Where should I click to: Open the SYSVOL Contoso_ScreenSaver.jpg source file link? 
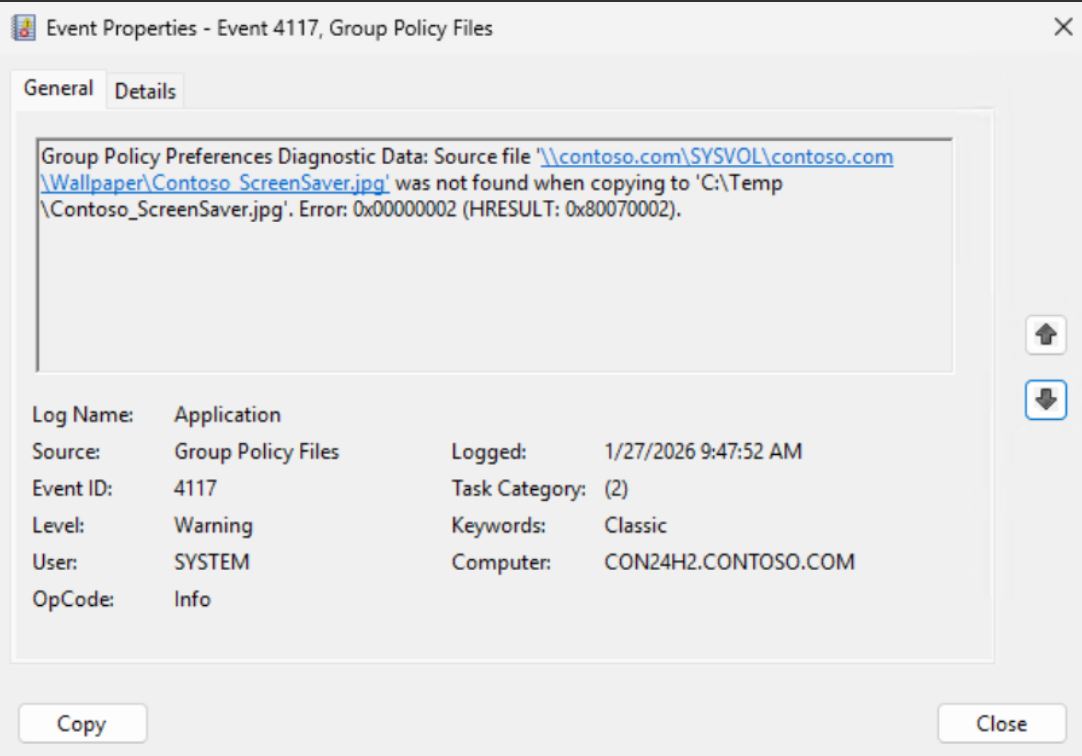pos(716,158)
